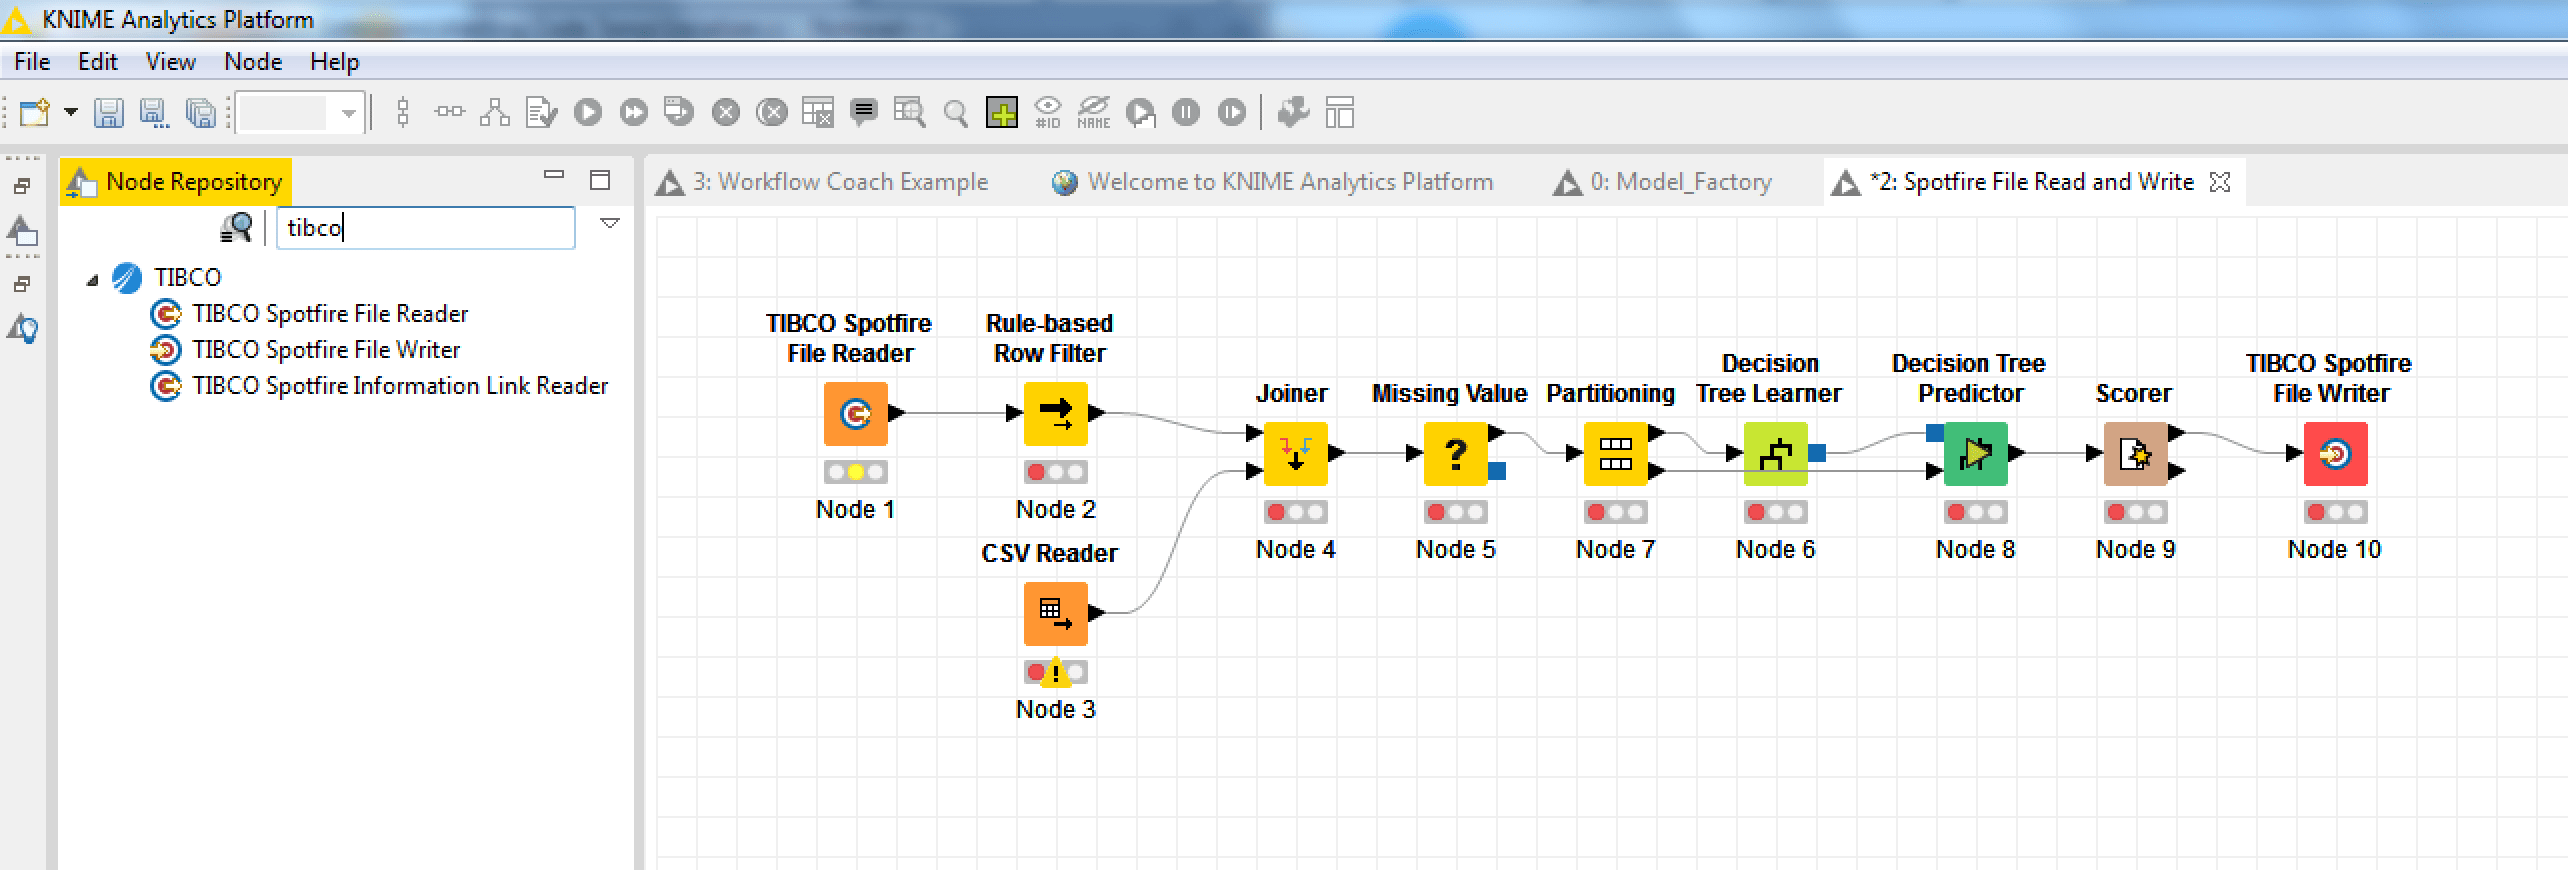Click the TIBCO Spotfire File Writer node

(2335, 454)
